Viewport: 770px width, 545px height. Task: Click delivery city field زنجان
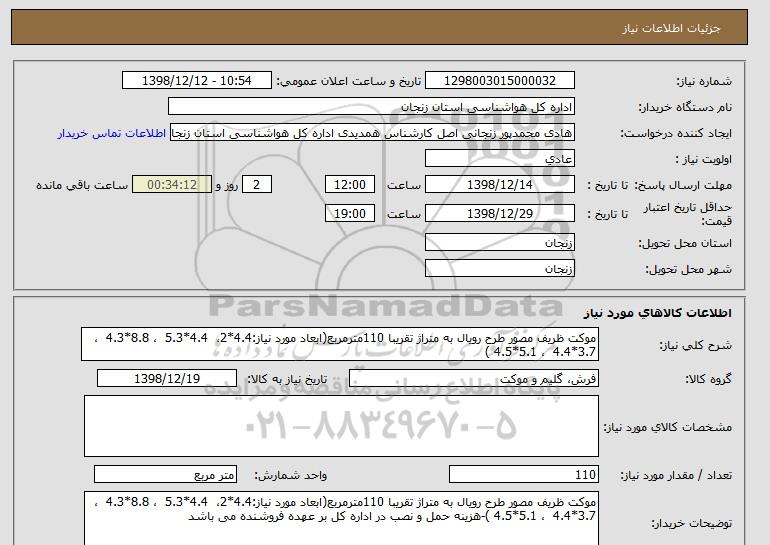point(499,269)
